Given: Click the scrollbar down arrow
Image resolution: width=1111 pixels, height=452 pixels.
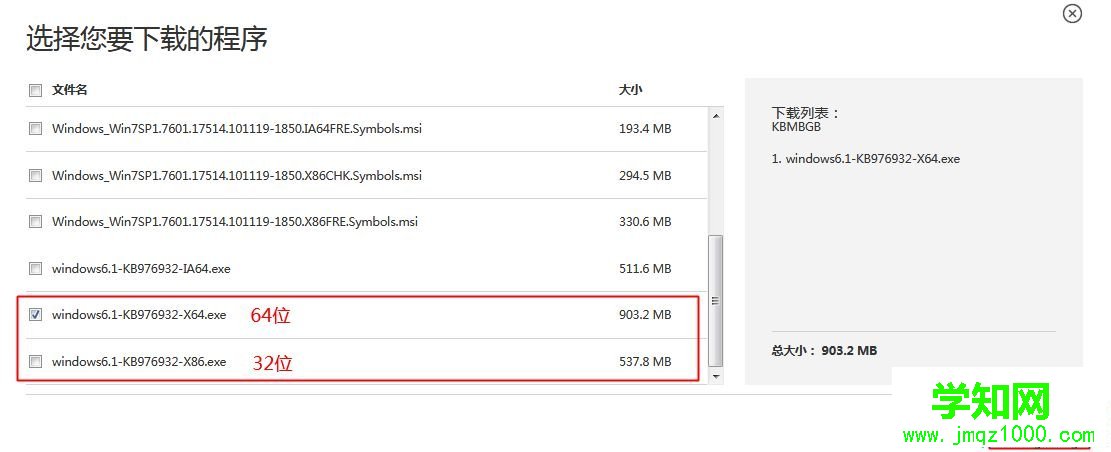Looking at the screenshot, I should [x=715, y=376].
